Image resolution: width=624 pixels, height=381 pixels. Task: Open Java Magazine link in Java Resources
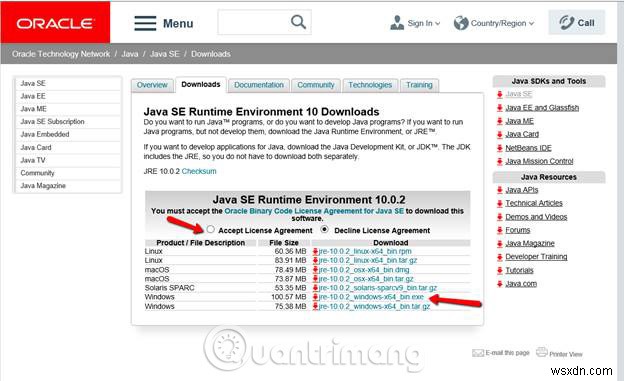pyautogui.click(x=530, y=243)
